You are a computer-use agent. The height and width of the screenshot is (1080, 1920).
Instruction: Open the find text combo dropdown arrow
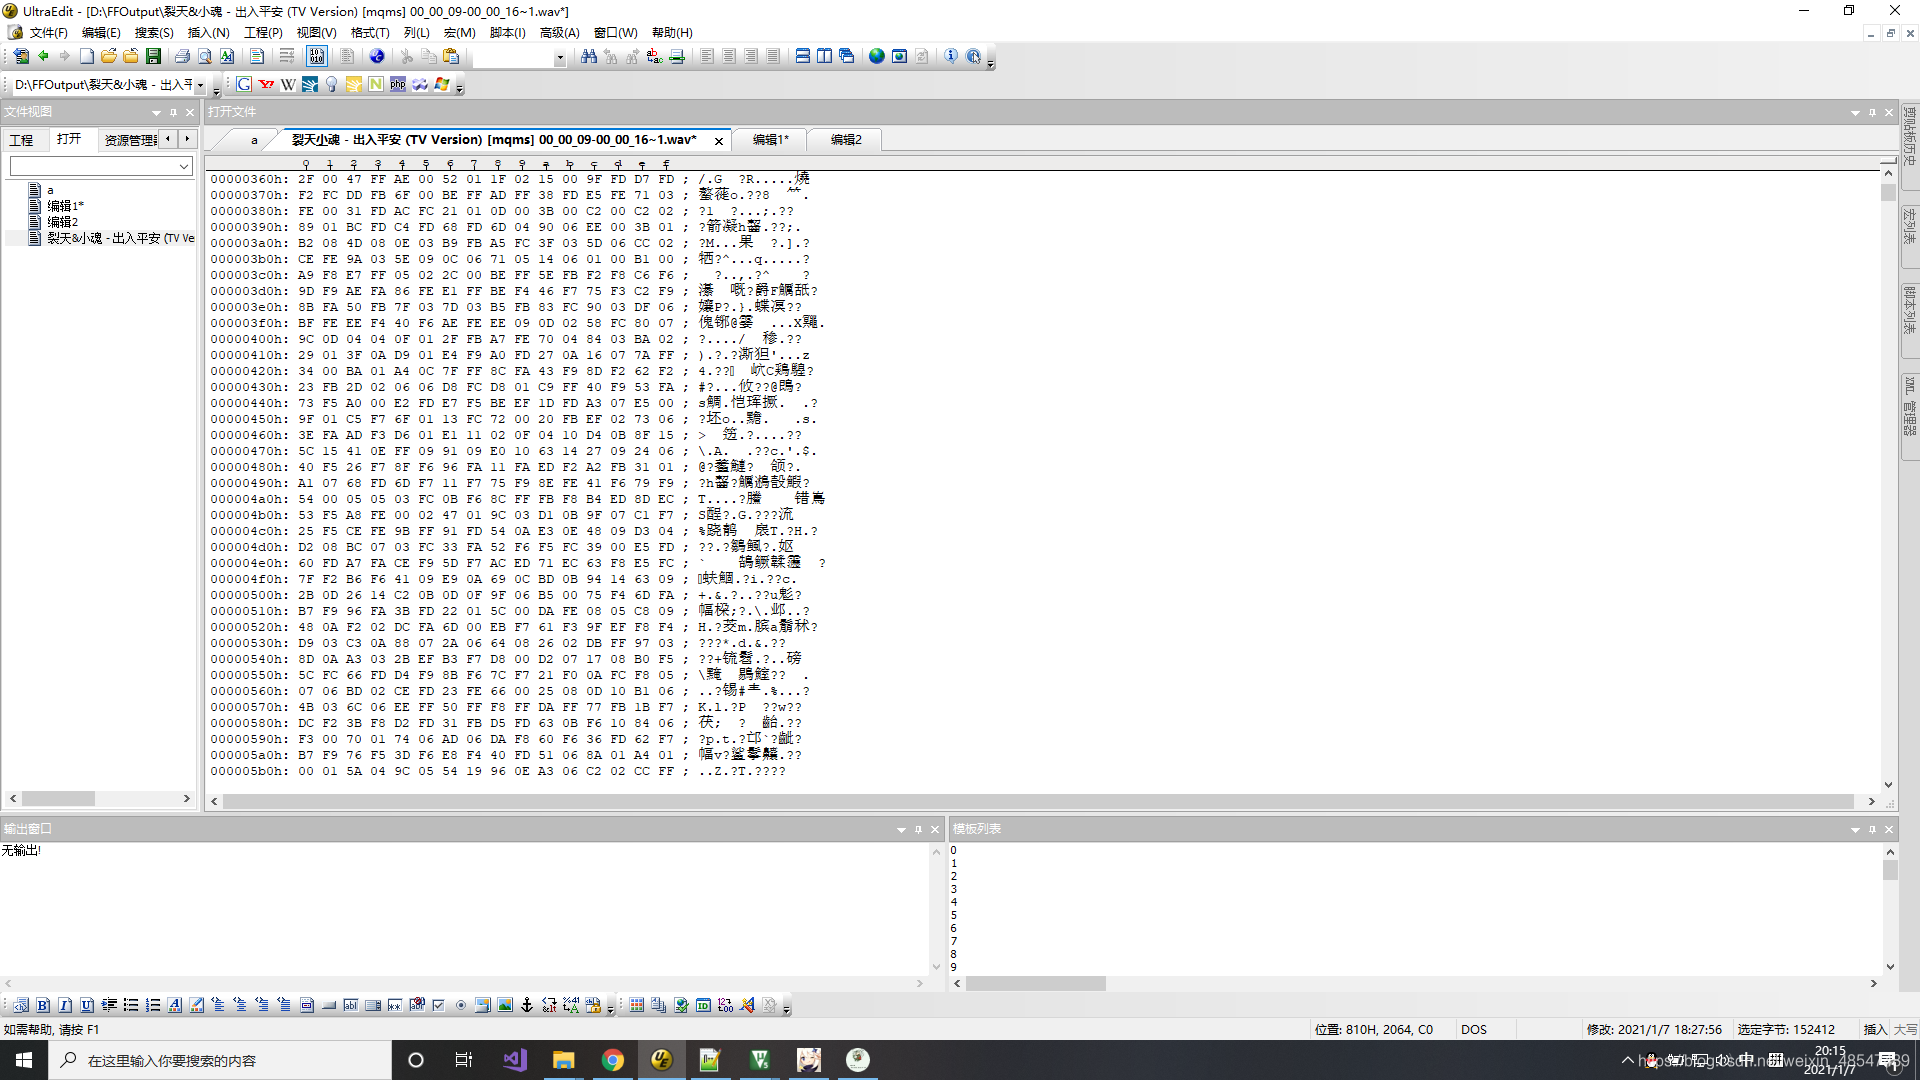pyautogui.click(x=560, y=58)
